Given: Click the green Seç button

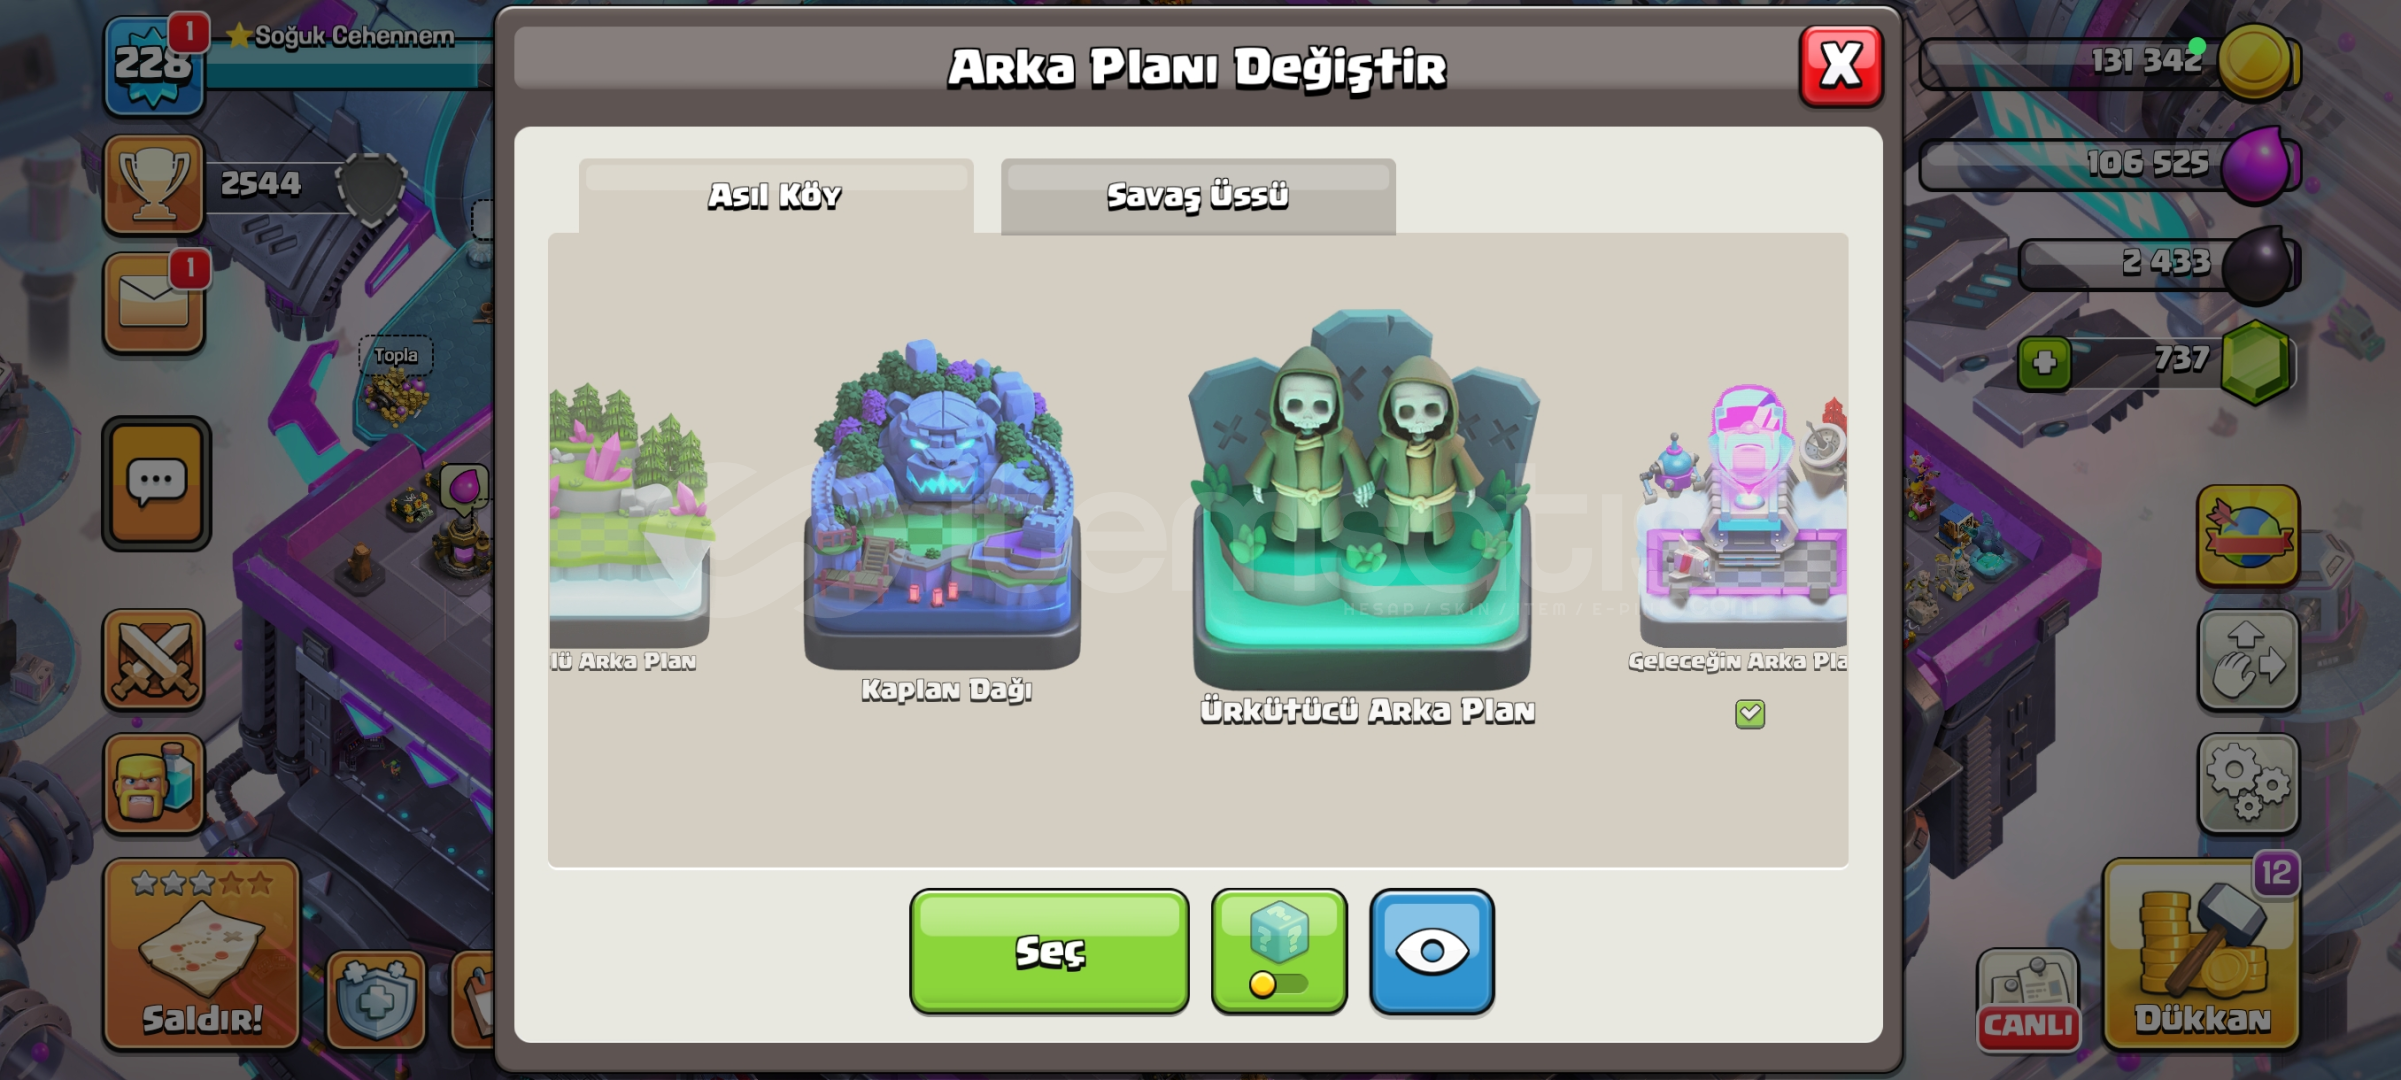Looking at the screenshot, I should click(1049, 951).
